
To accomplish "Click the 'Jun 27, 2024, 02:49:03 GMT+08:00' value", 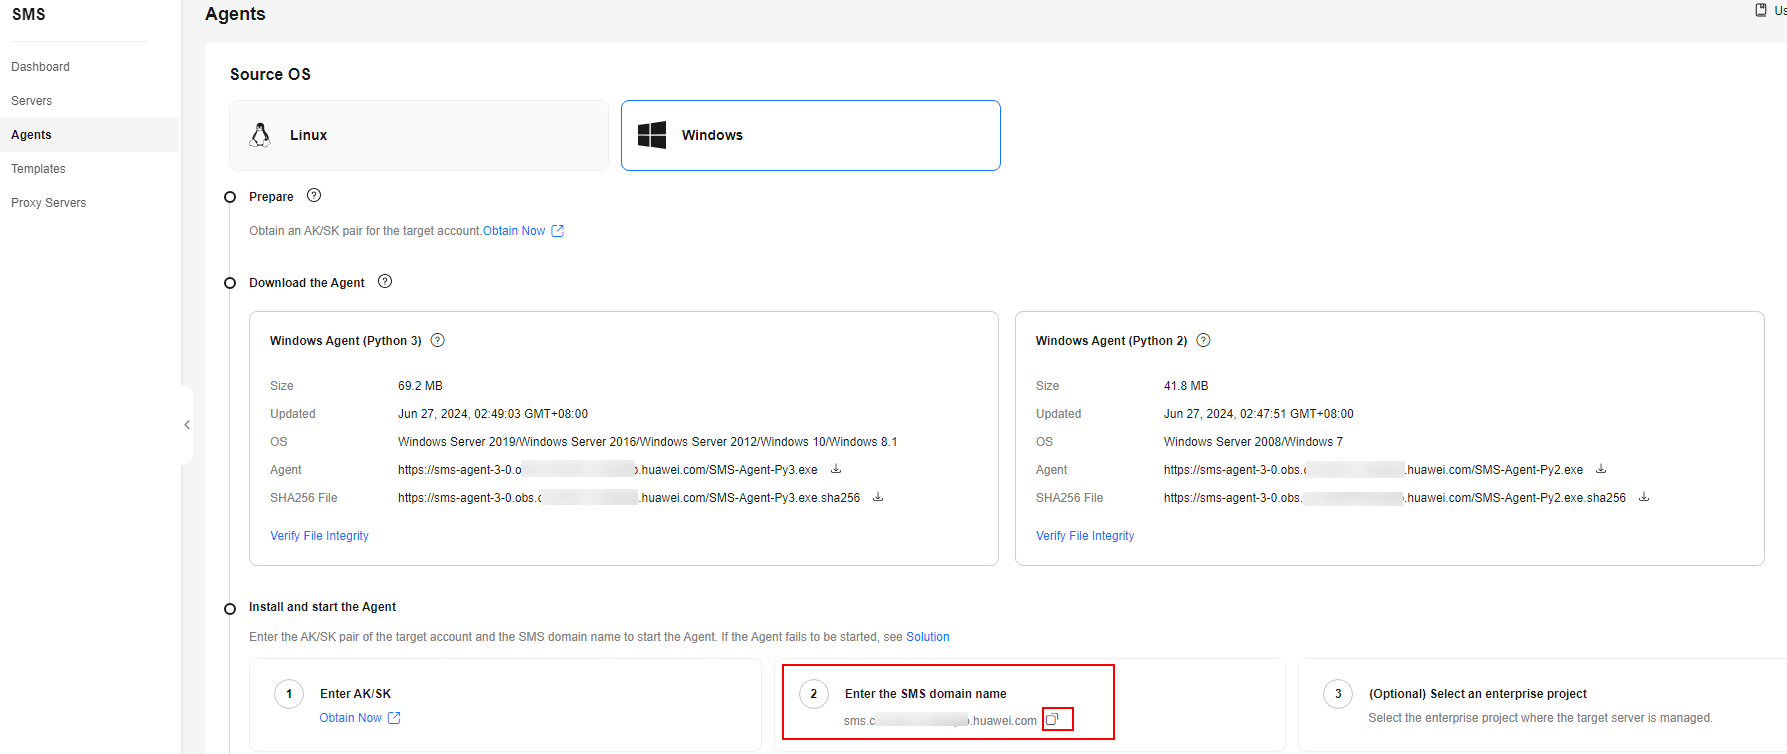I will coord(493,414).
